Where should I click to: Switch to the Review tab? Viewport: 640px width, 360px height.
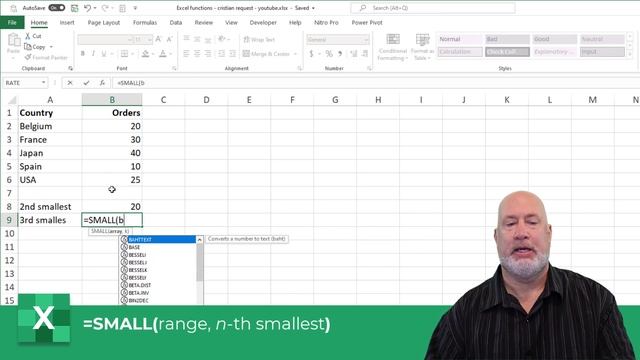pyautogui.click(x=204, y=22)
